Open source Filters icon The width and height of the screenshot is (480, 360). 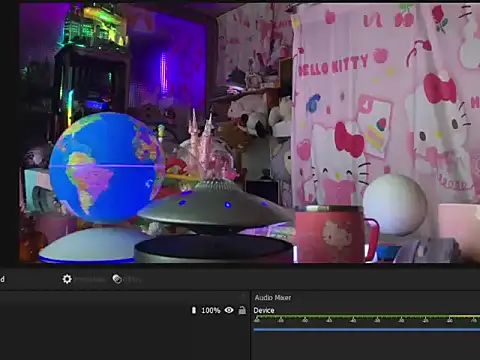point(117,279)
